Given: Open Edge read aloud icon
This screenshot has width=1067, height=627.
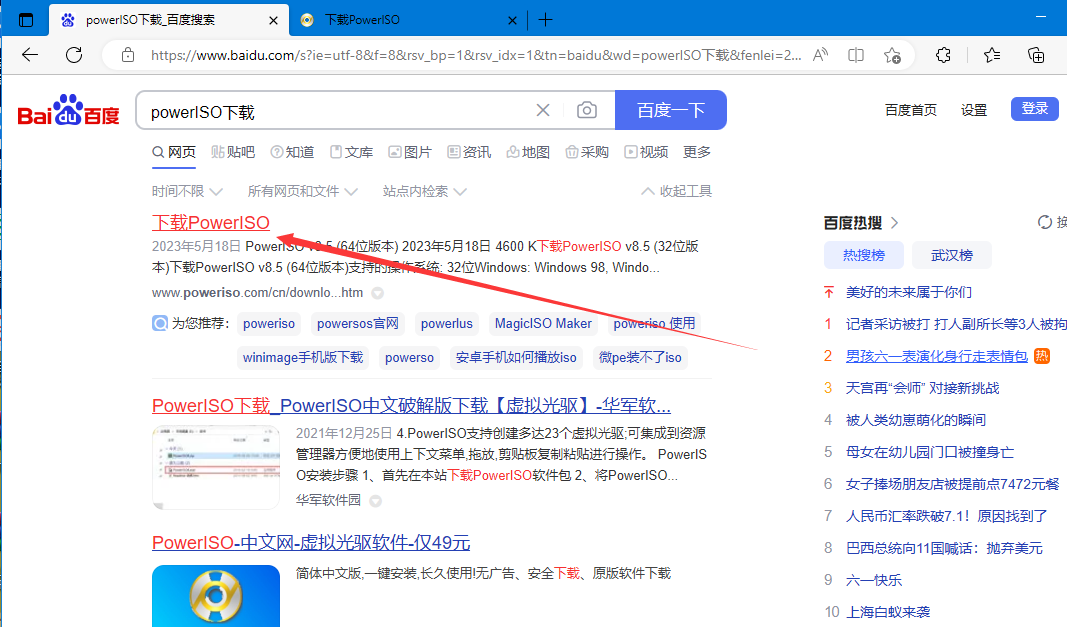Looking at the screenshot, I should point(821,55).
